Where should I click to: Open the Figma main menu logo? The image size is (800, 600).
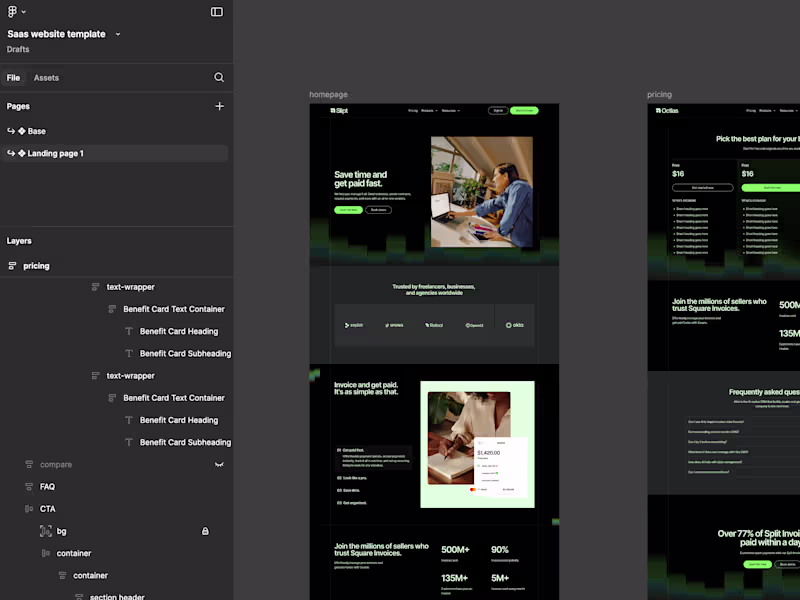(12, 11)
